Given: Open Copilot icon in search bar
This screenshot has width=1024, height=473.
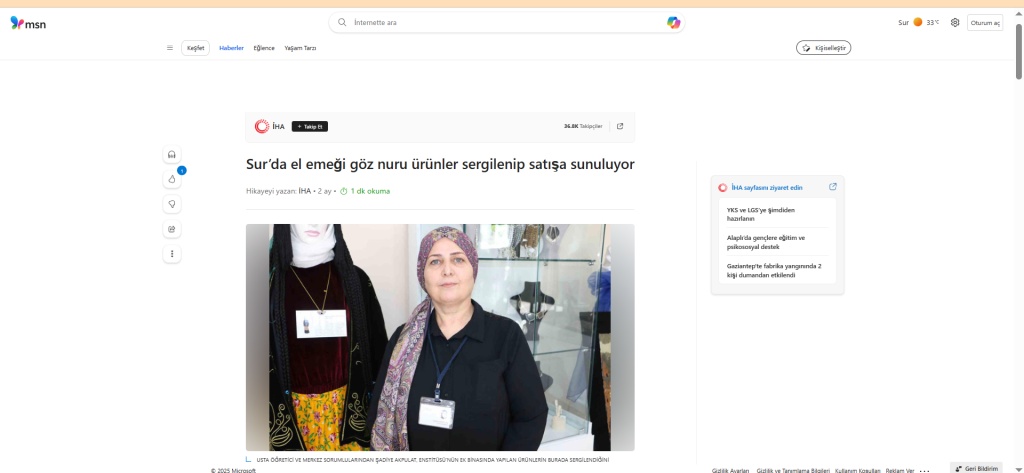Looking at the screenshot, I should (674, 22).
